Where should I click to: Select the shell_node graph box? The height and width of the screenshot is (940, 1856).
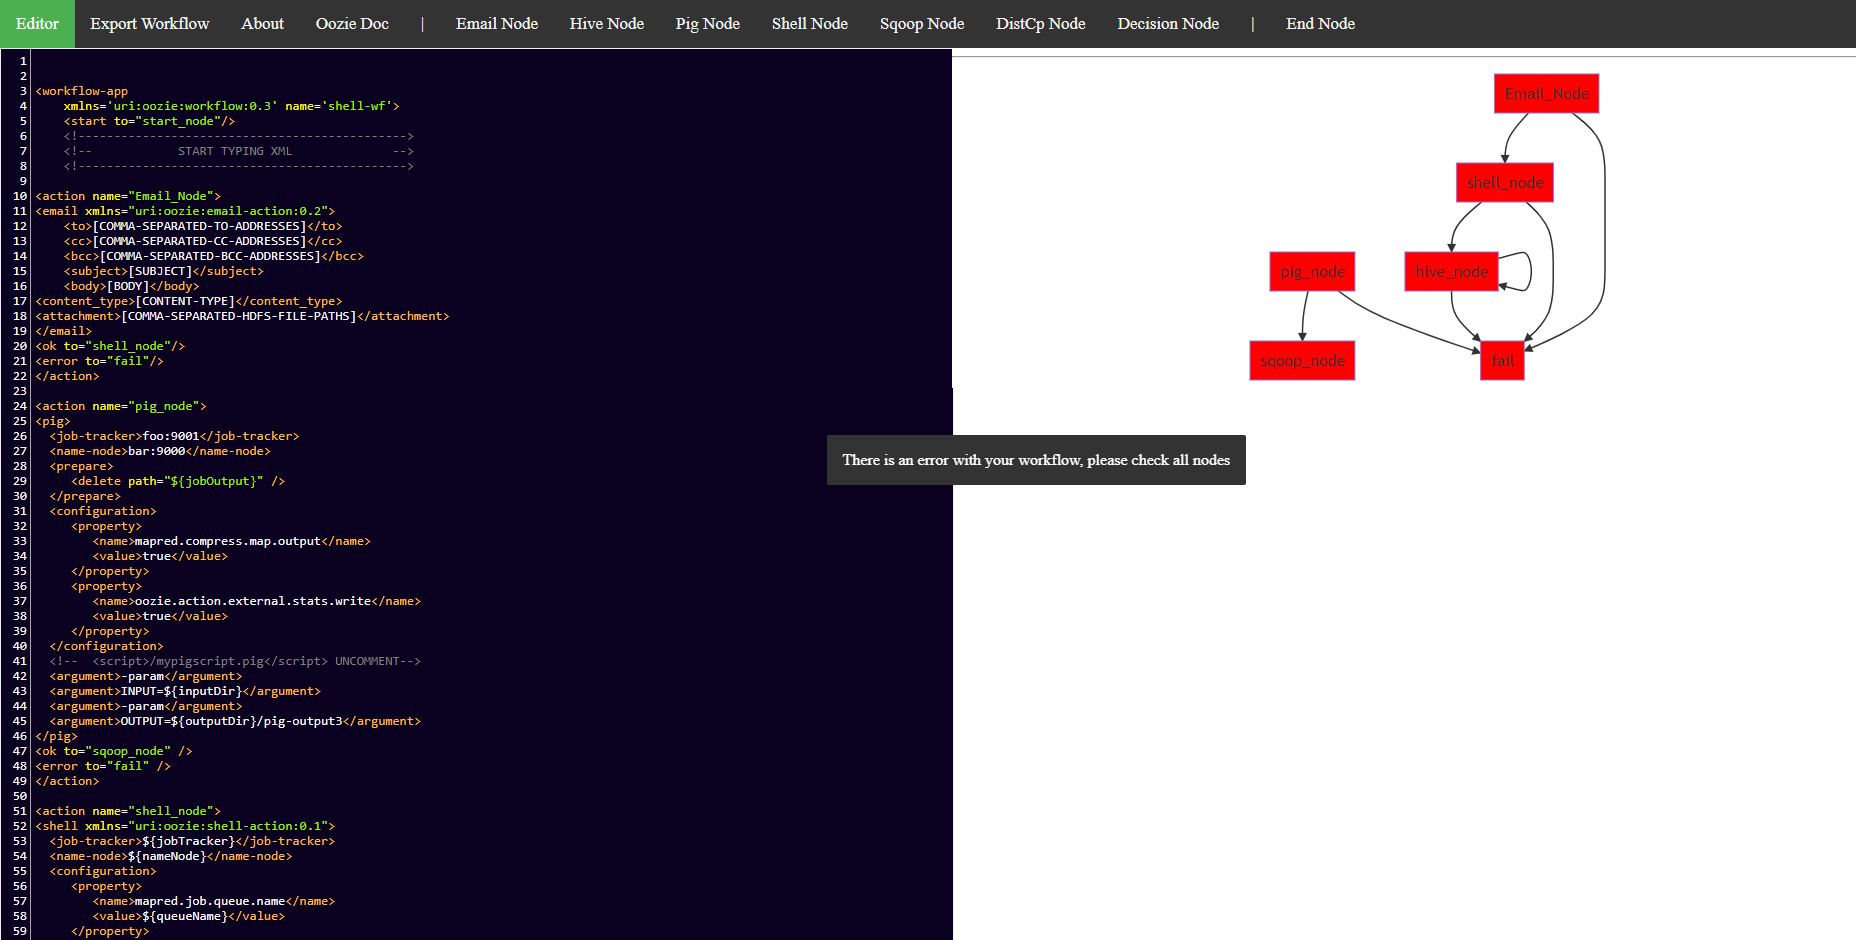pos(1505,183)
